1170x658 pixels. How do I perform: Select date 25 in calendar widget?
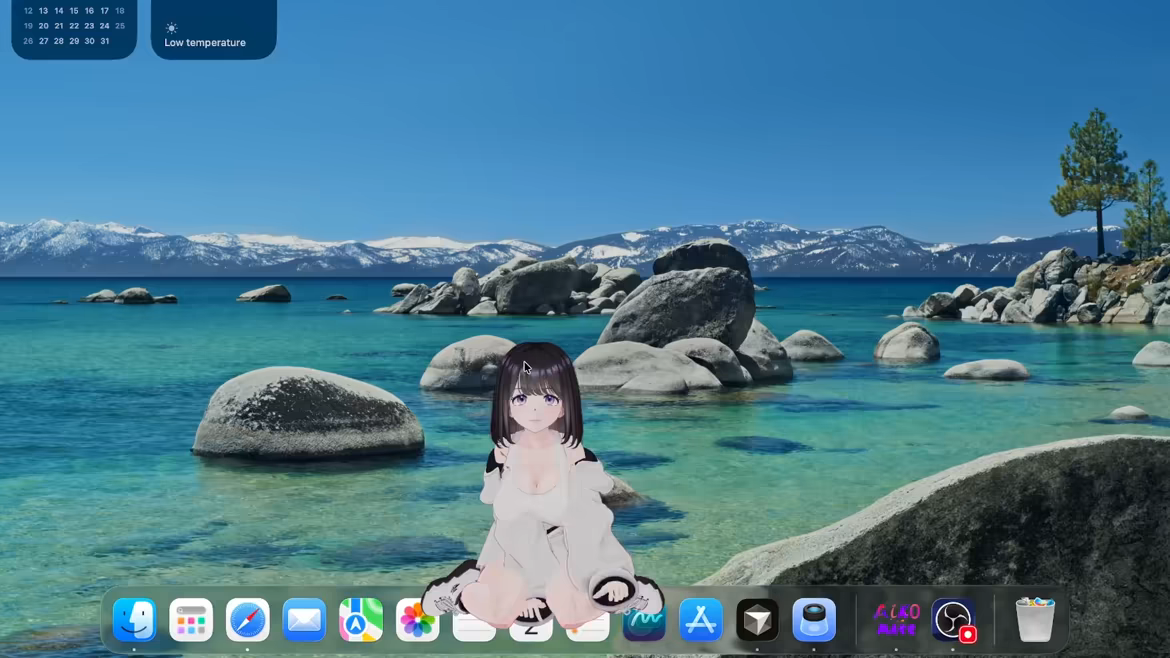(x=119, y=26)
